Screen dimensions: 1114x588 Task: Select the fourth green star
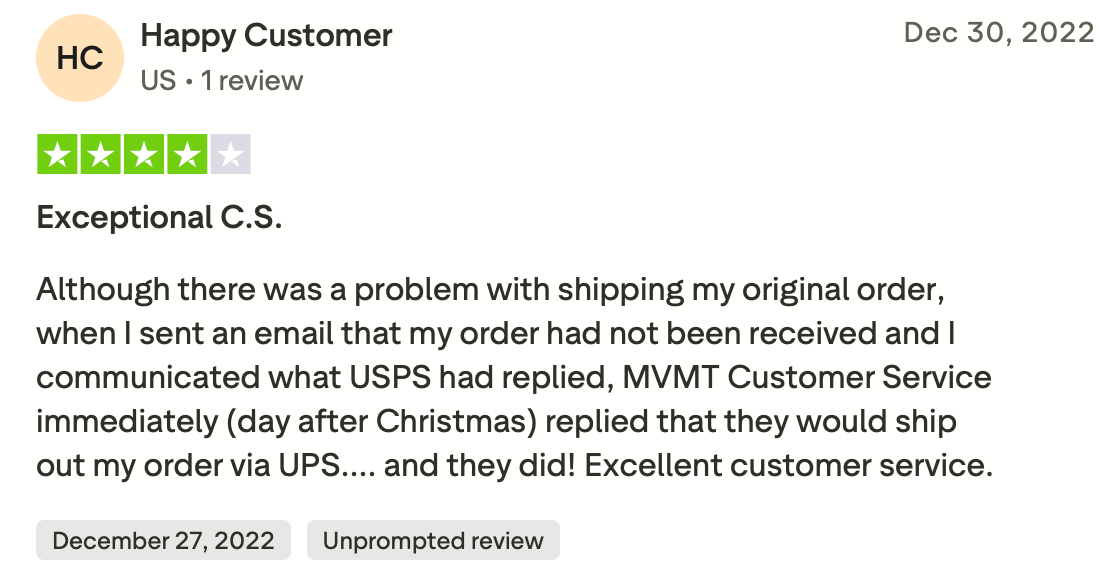[187, 154]
